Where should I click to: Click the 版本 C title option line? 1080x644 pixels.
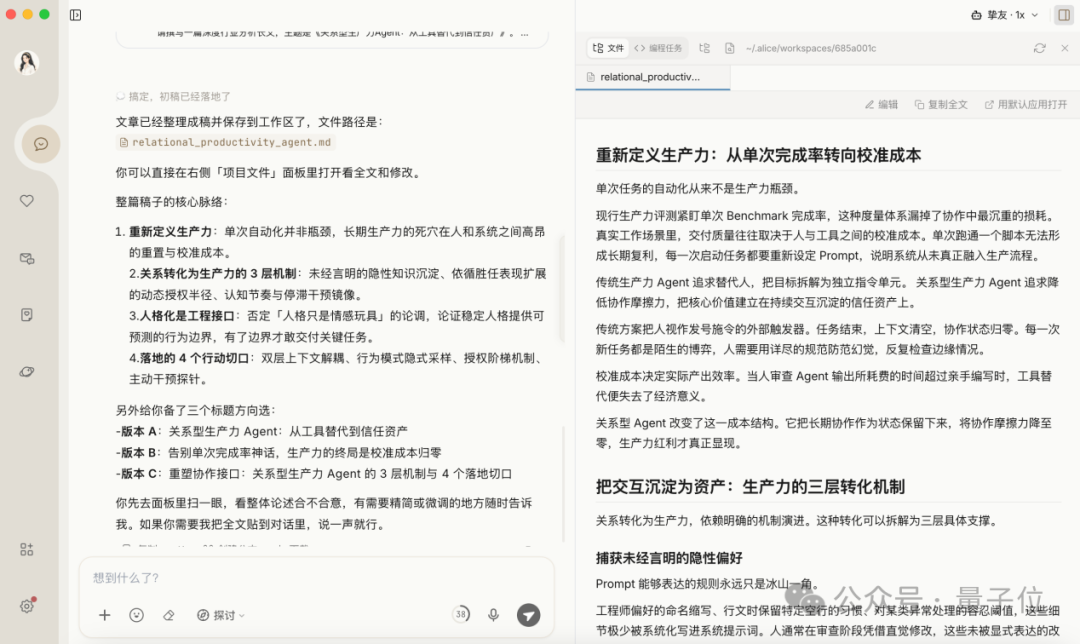tap(313, 474)
